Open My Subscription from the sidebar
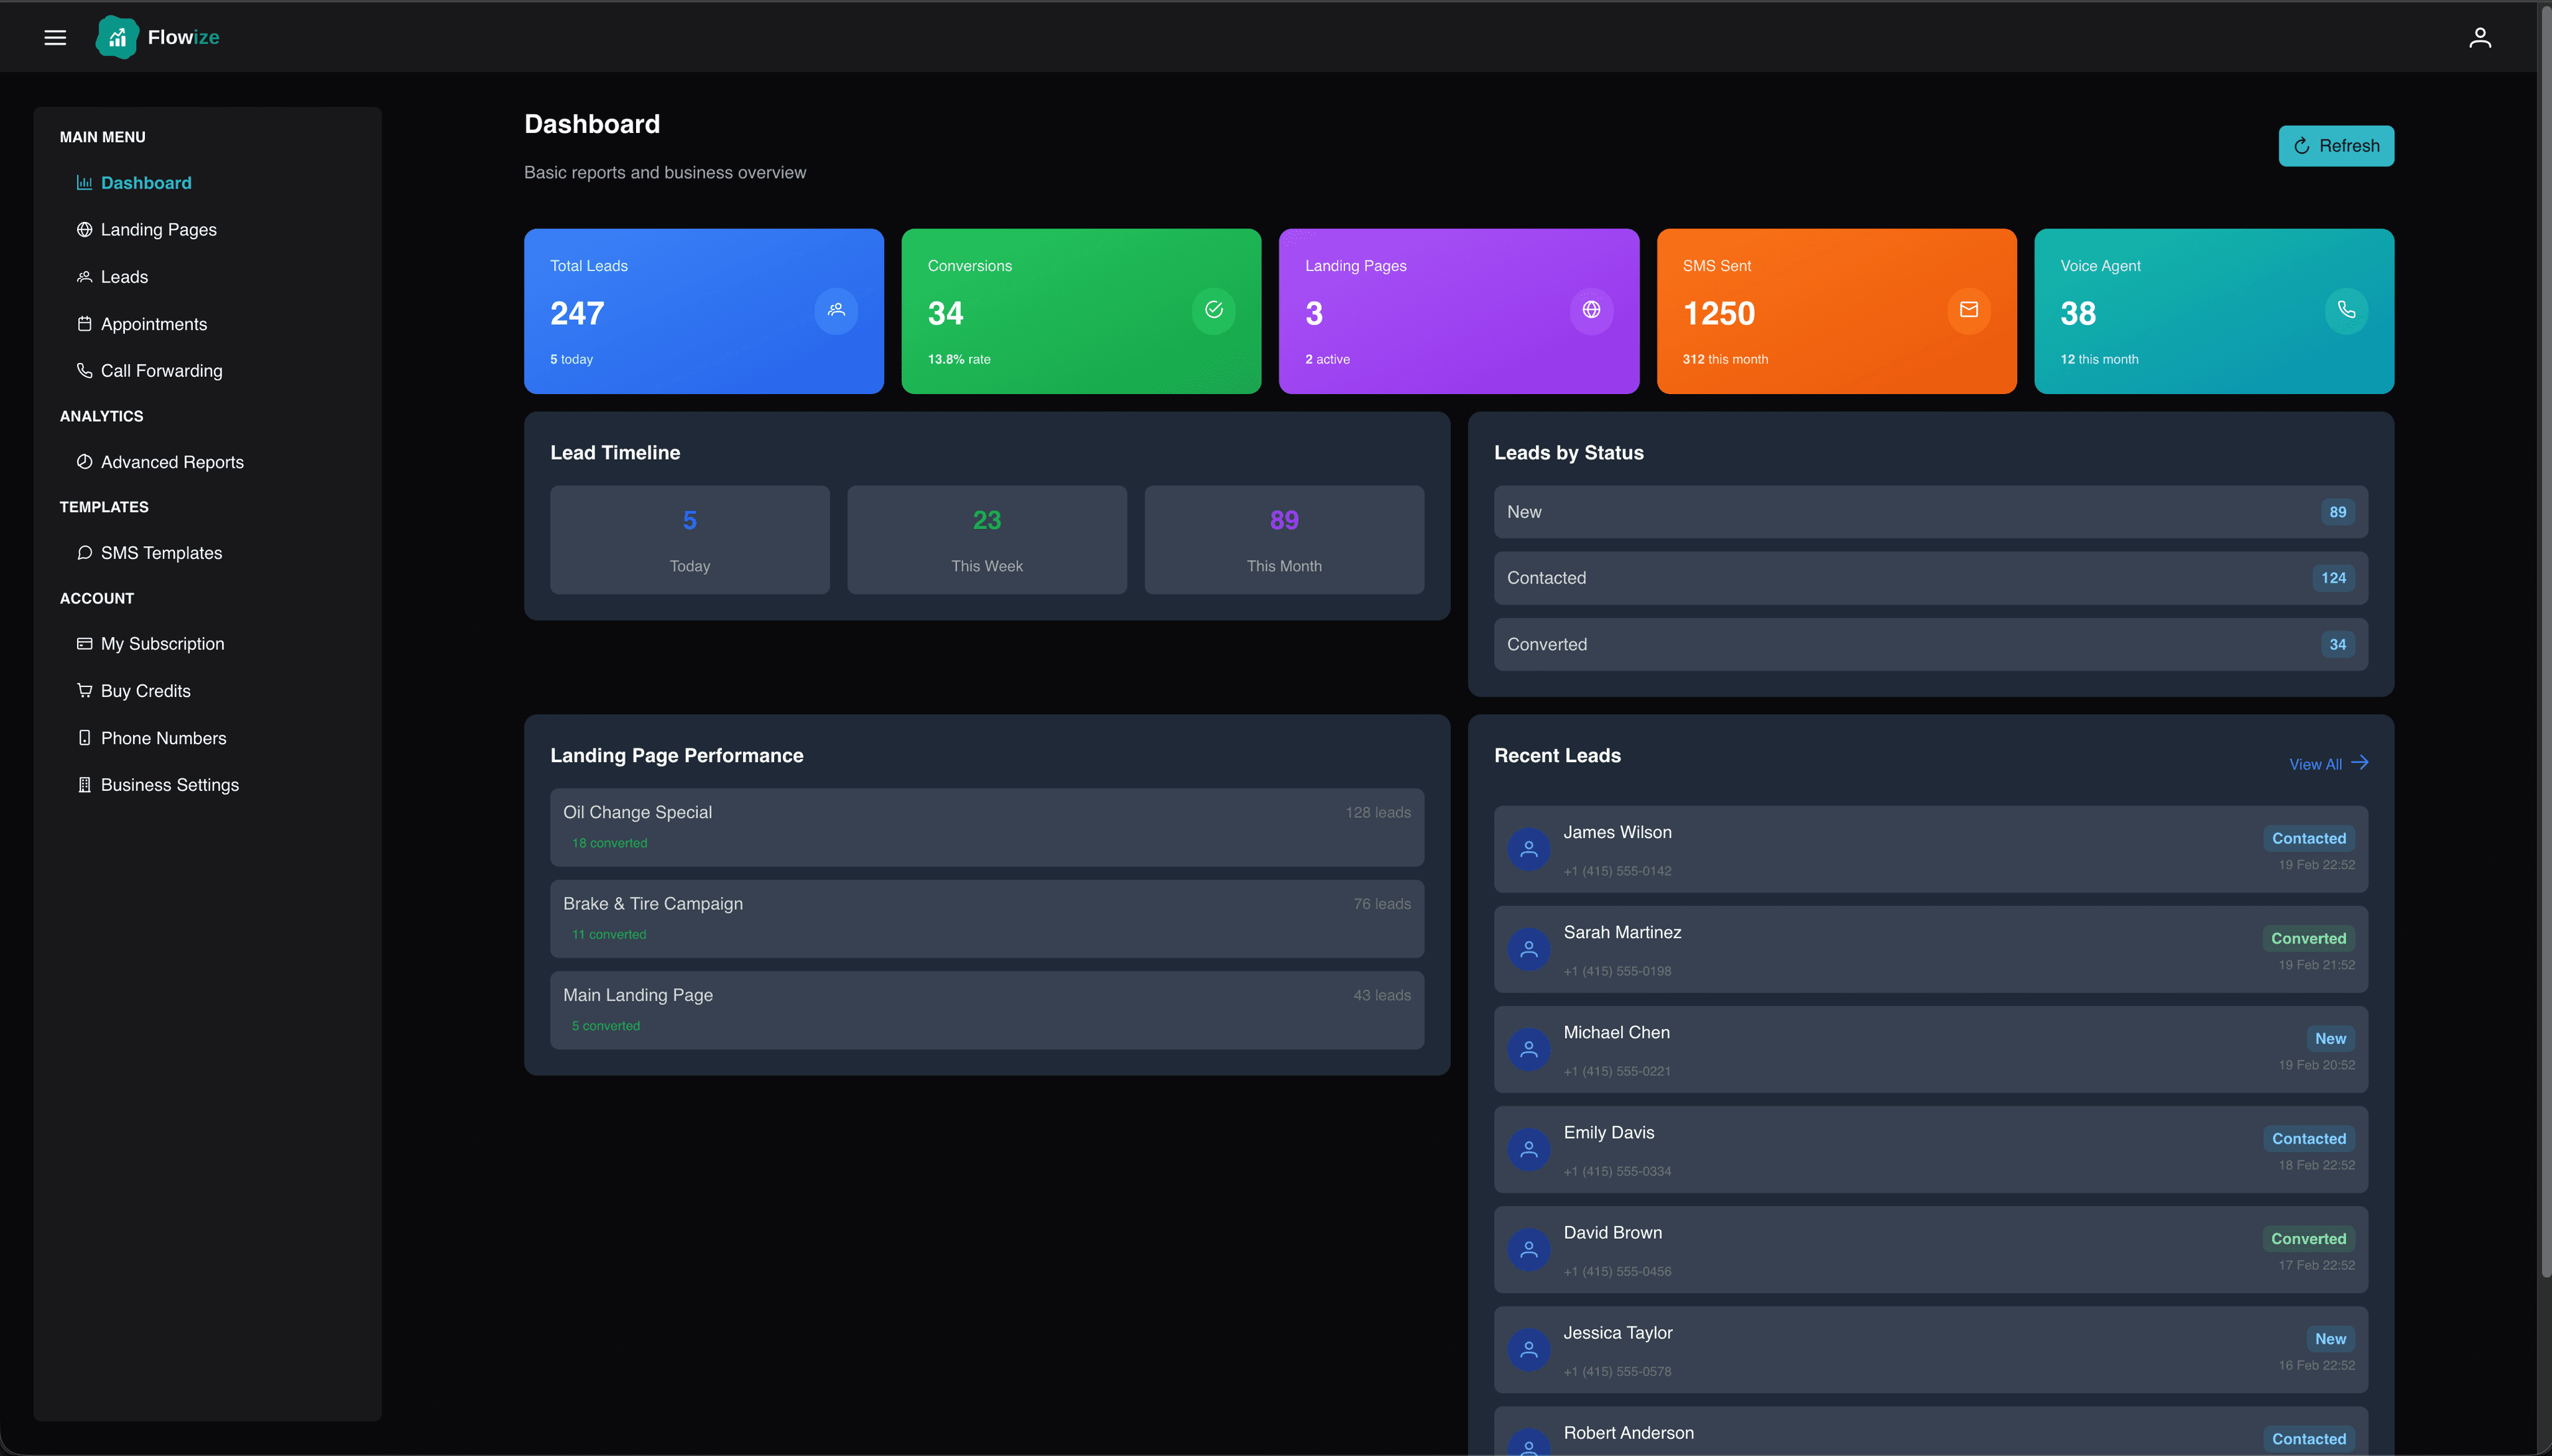This screenshot has height=1456, width=2552. click(162, 643)
